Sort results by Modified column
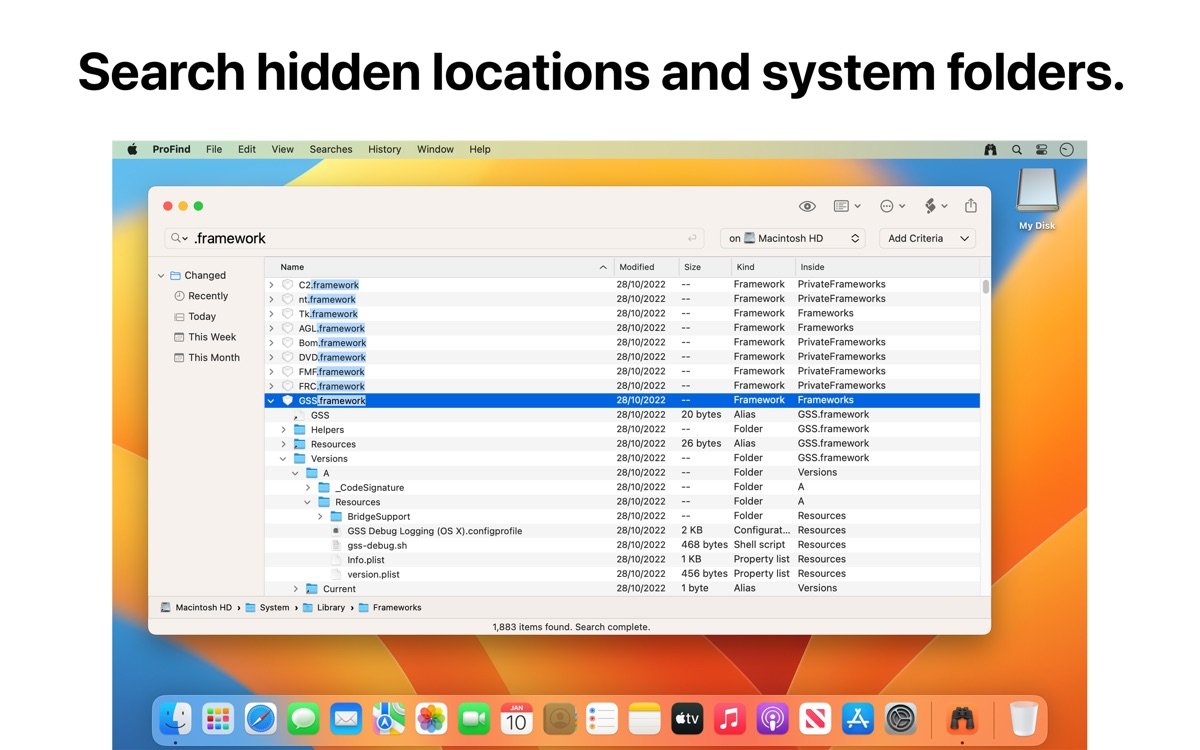 [x=645, y=267]
